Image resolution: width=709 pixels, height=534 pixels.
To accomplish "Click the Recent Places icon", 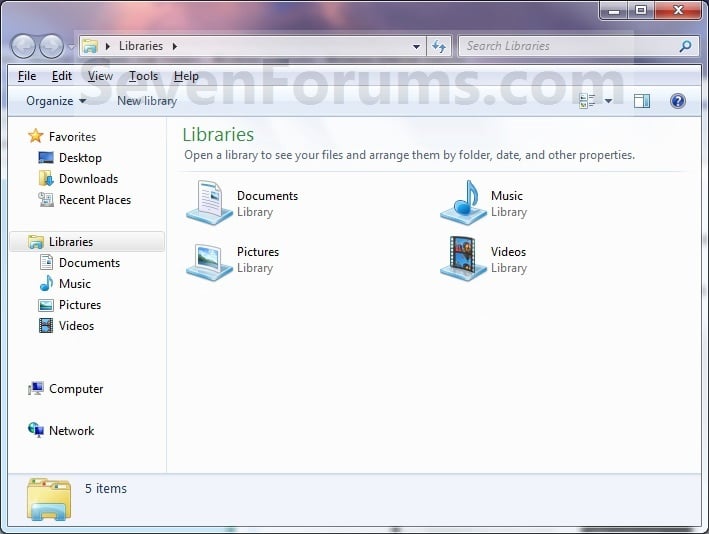I will (x=46, y=199).
